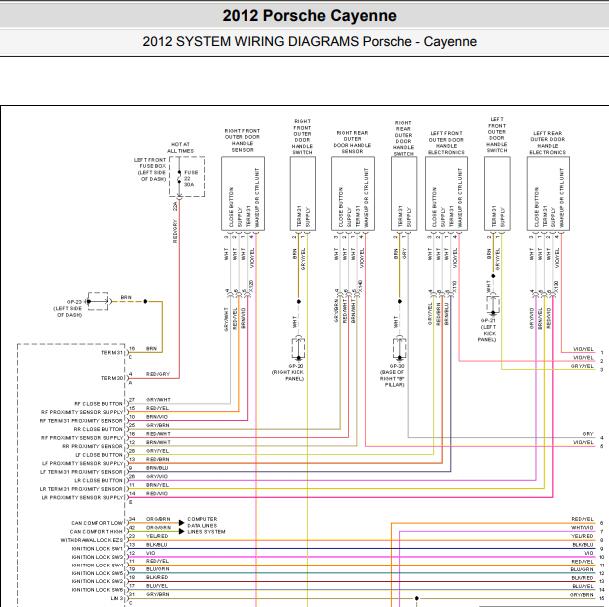Select 'VIO' wire label at module pin 12
This screenshot has width=609, height=607.
click(x=151, y=553)
